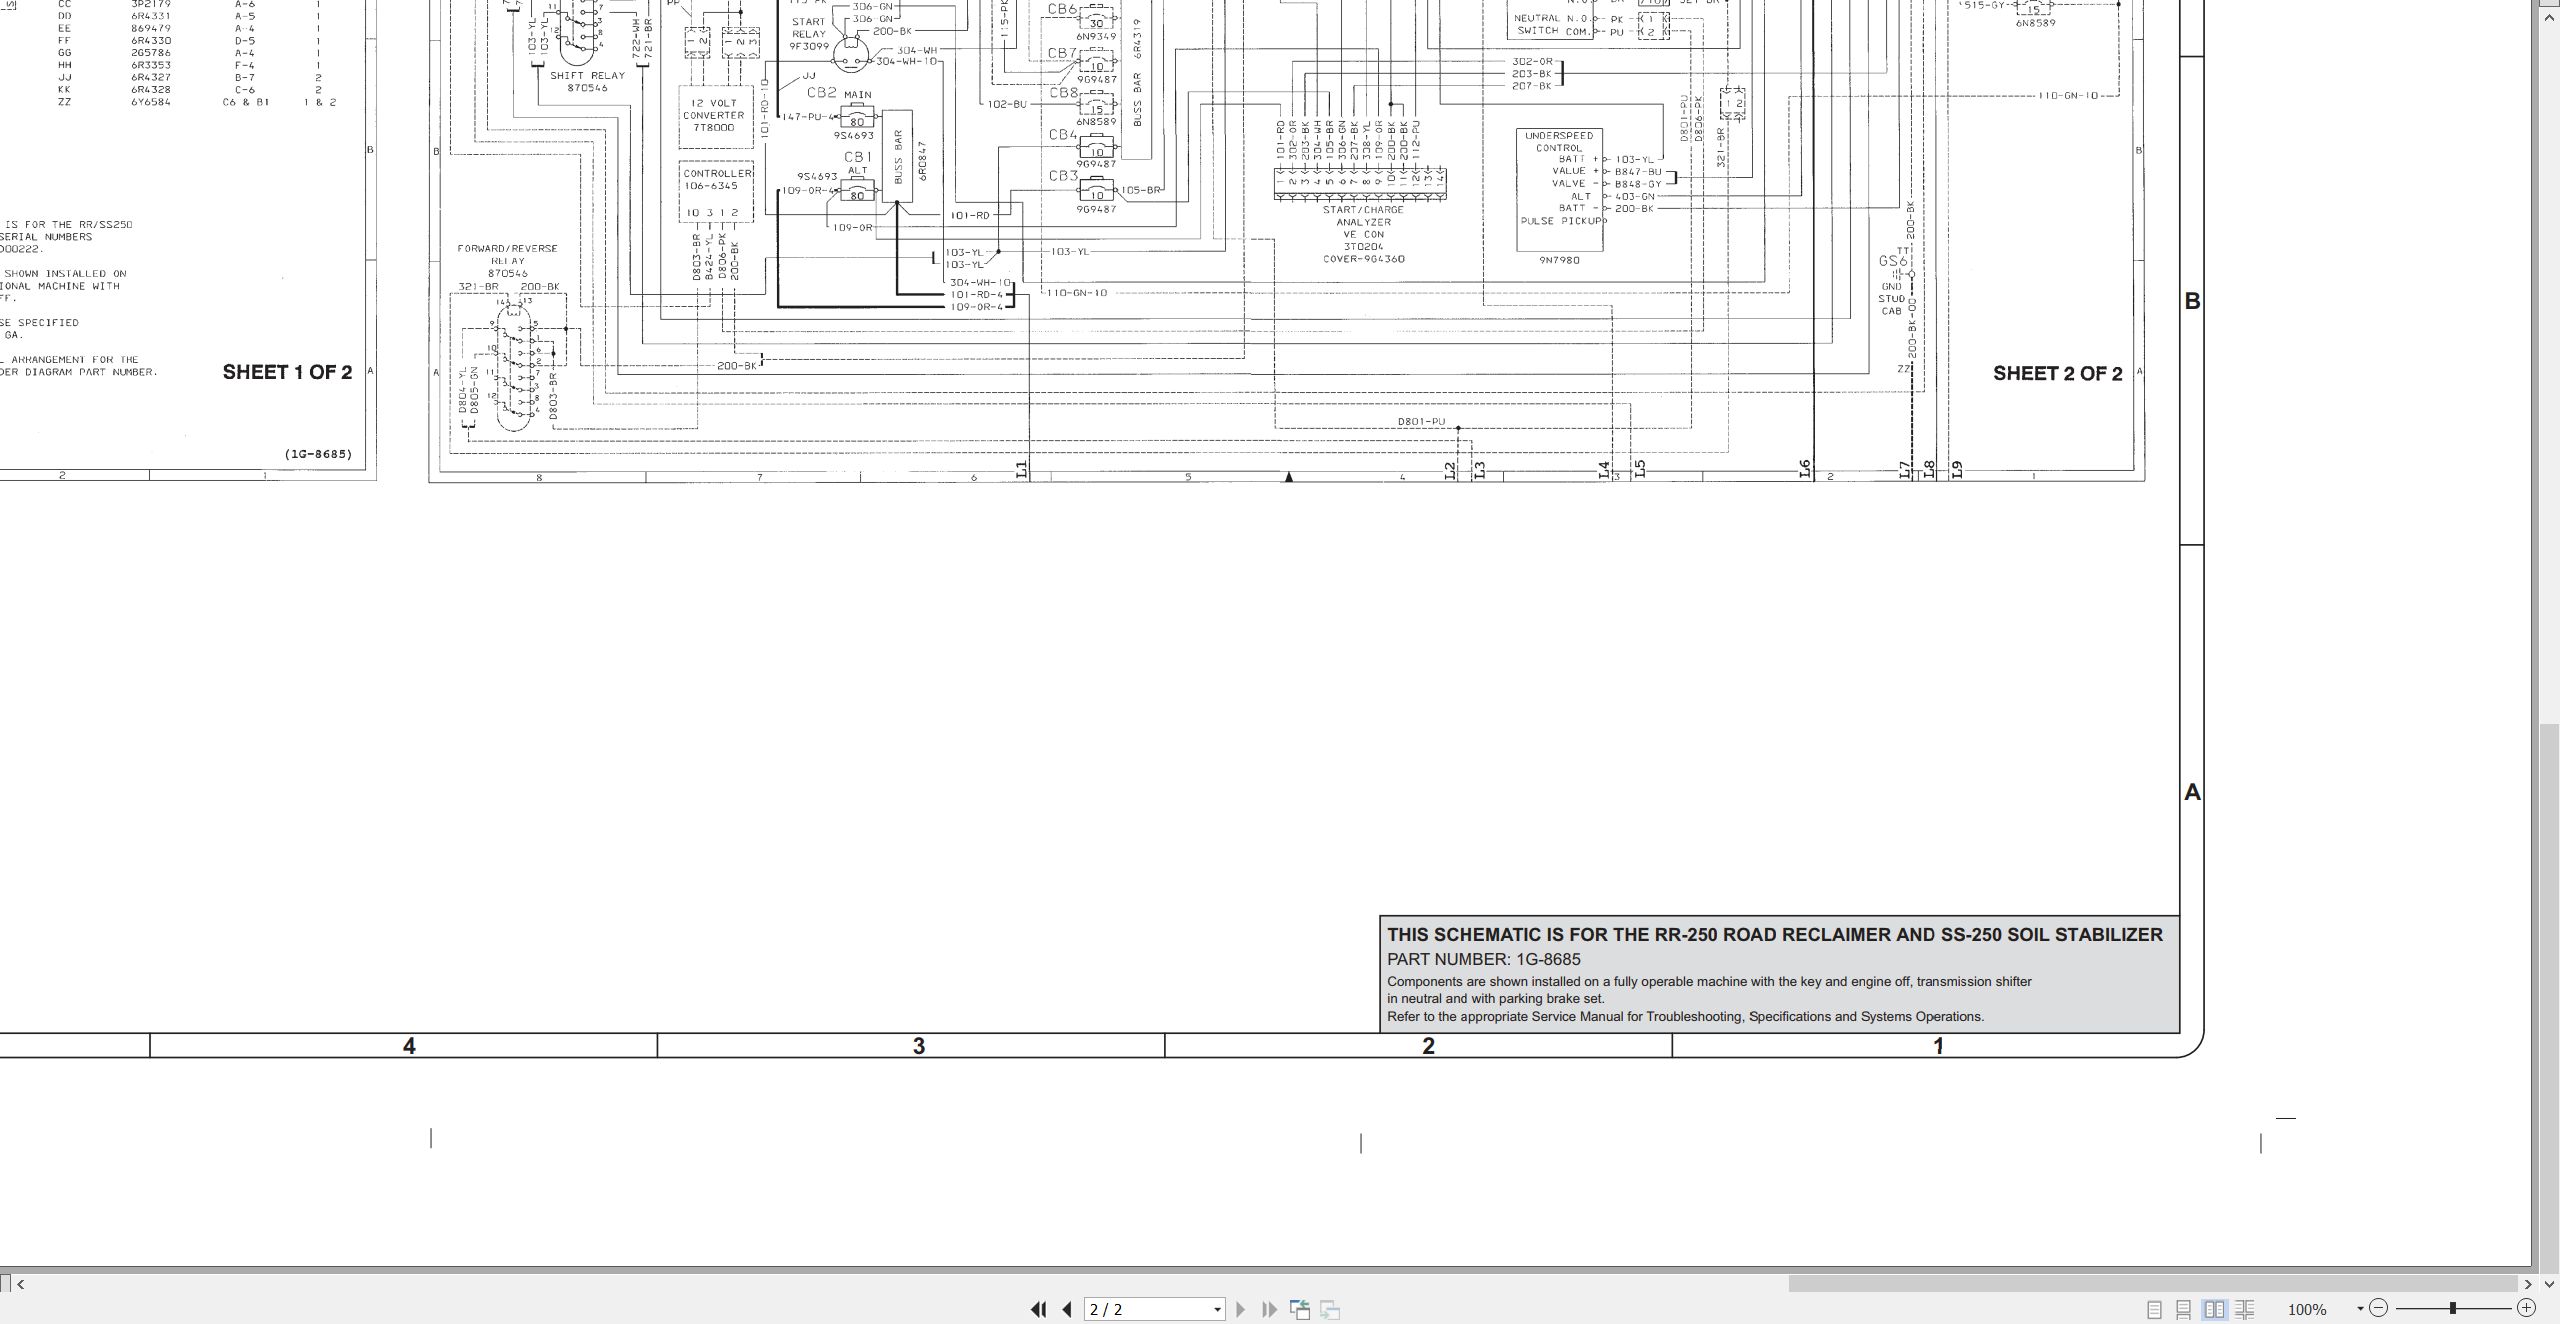Go to the next page
Viewport: 2560px width, 1324px height.
(1241, 1309)
